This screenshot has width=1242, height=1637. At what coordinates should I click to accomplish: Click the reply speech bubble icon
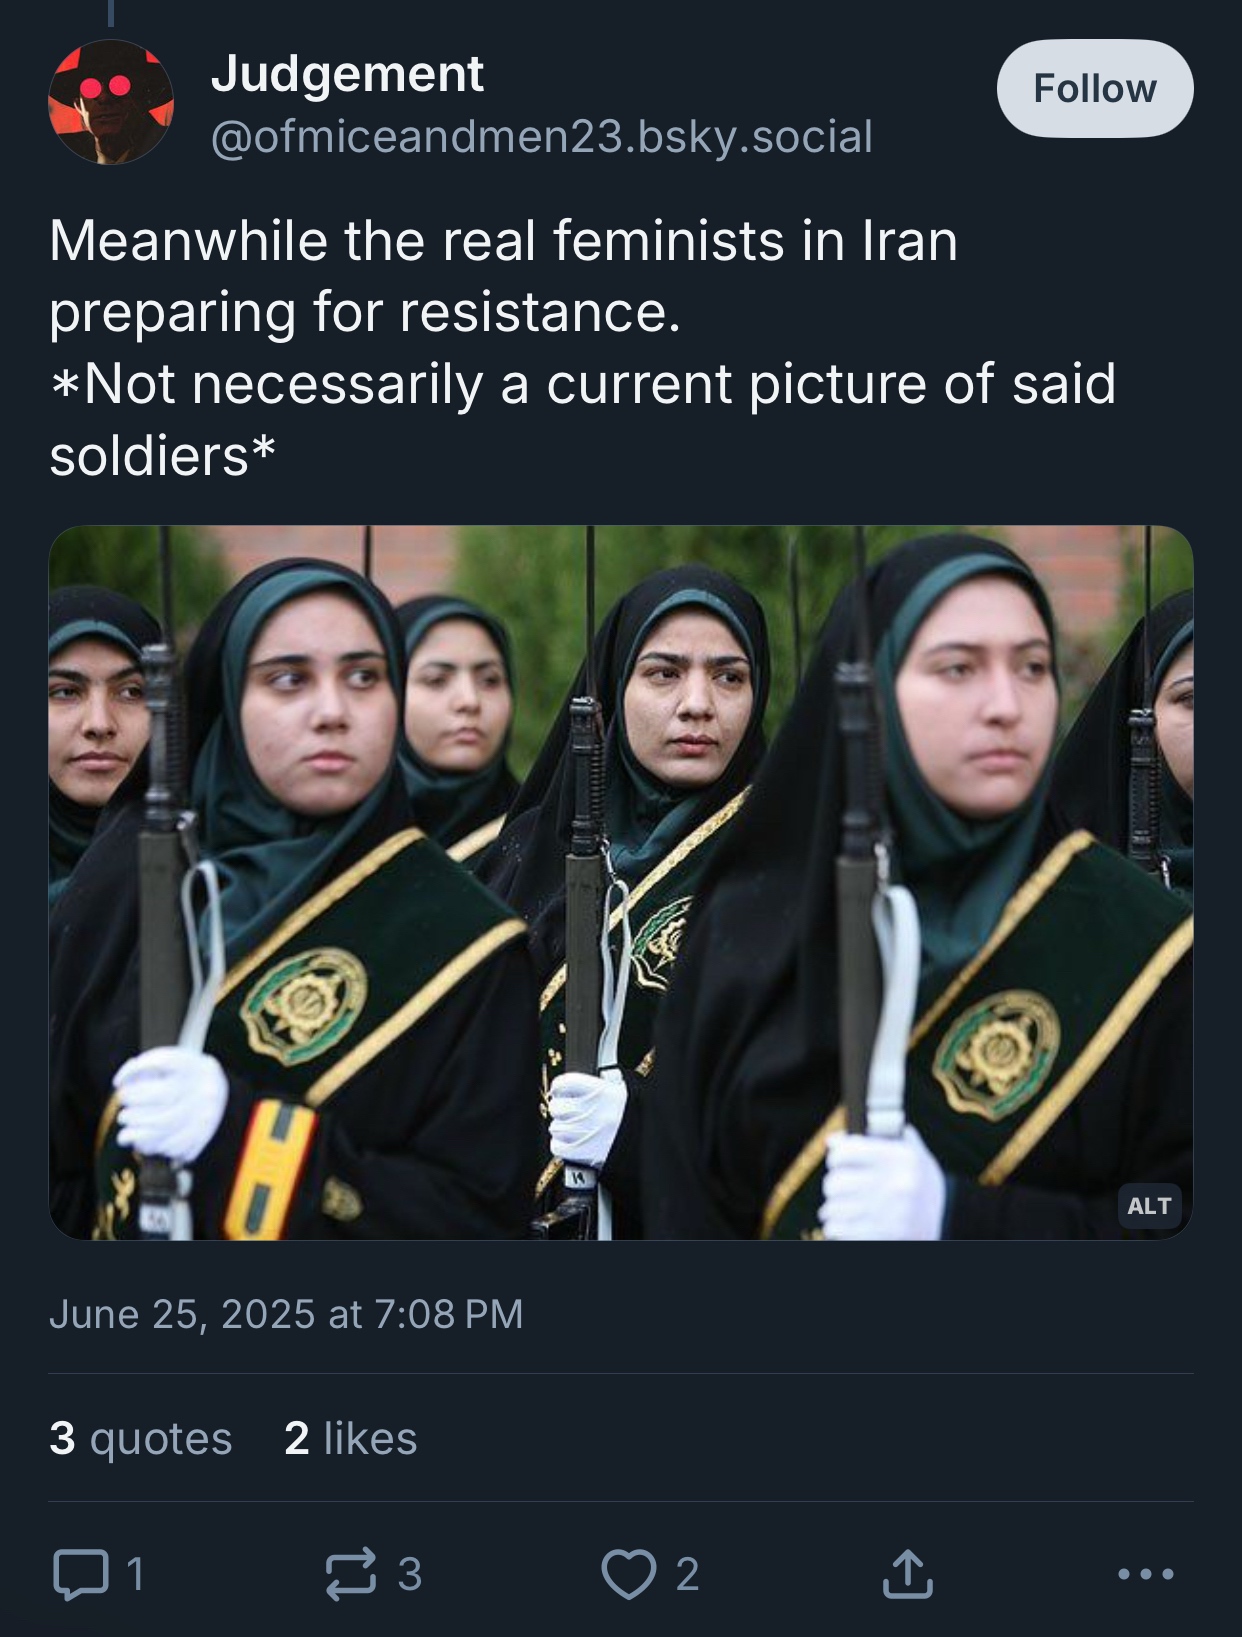pyautogui.click(x=81, y=1574)
